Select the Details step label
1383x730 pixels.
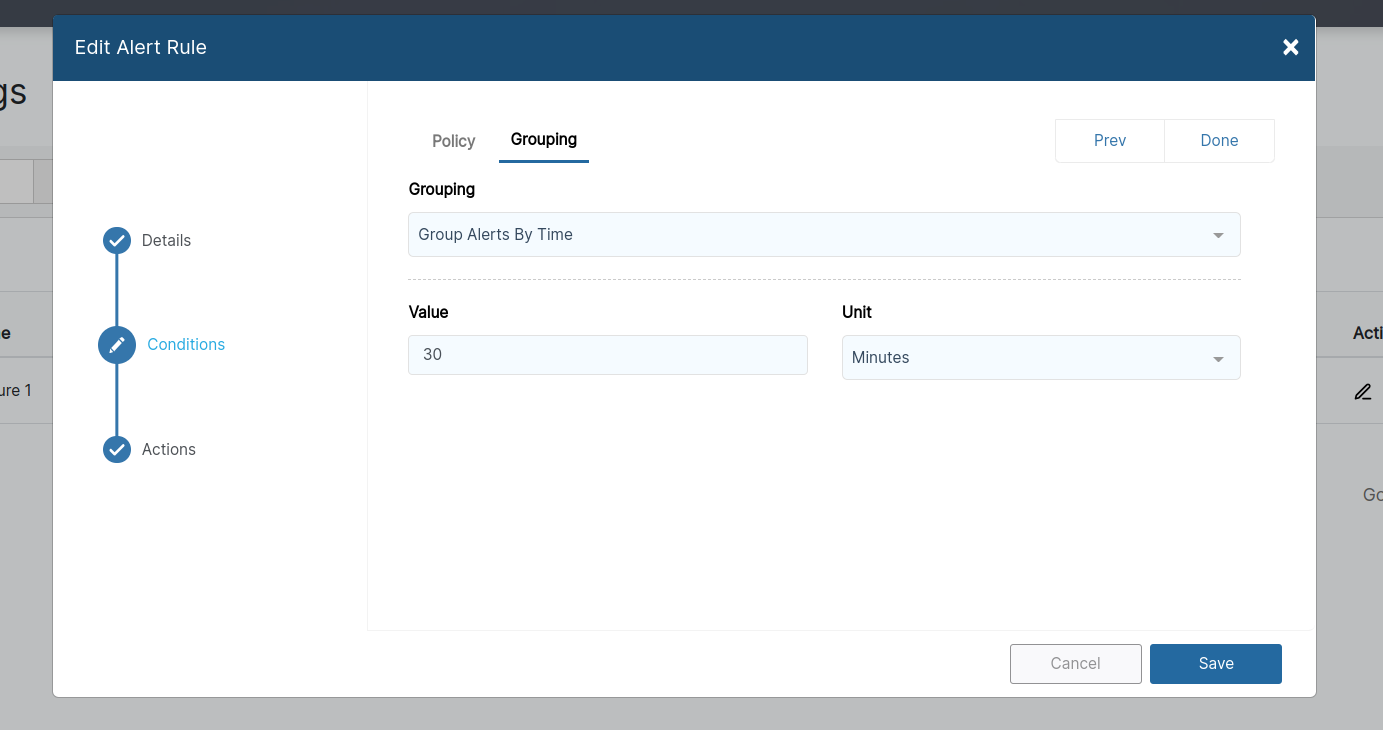pos(166,240)
